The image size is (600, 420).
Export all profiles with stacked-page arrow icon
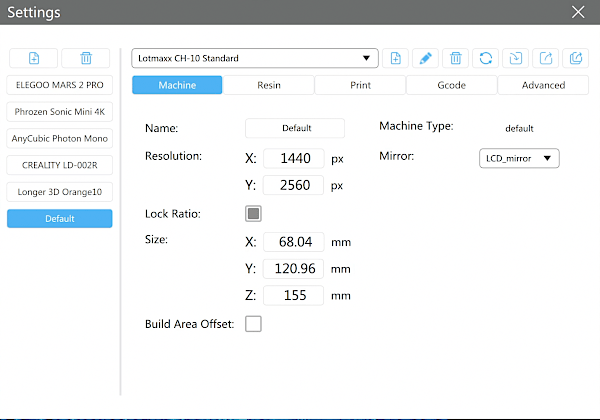coord(576,58)
